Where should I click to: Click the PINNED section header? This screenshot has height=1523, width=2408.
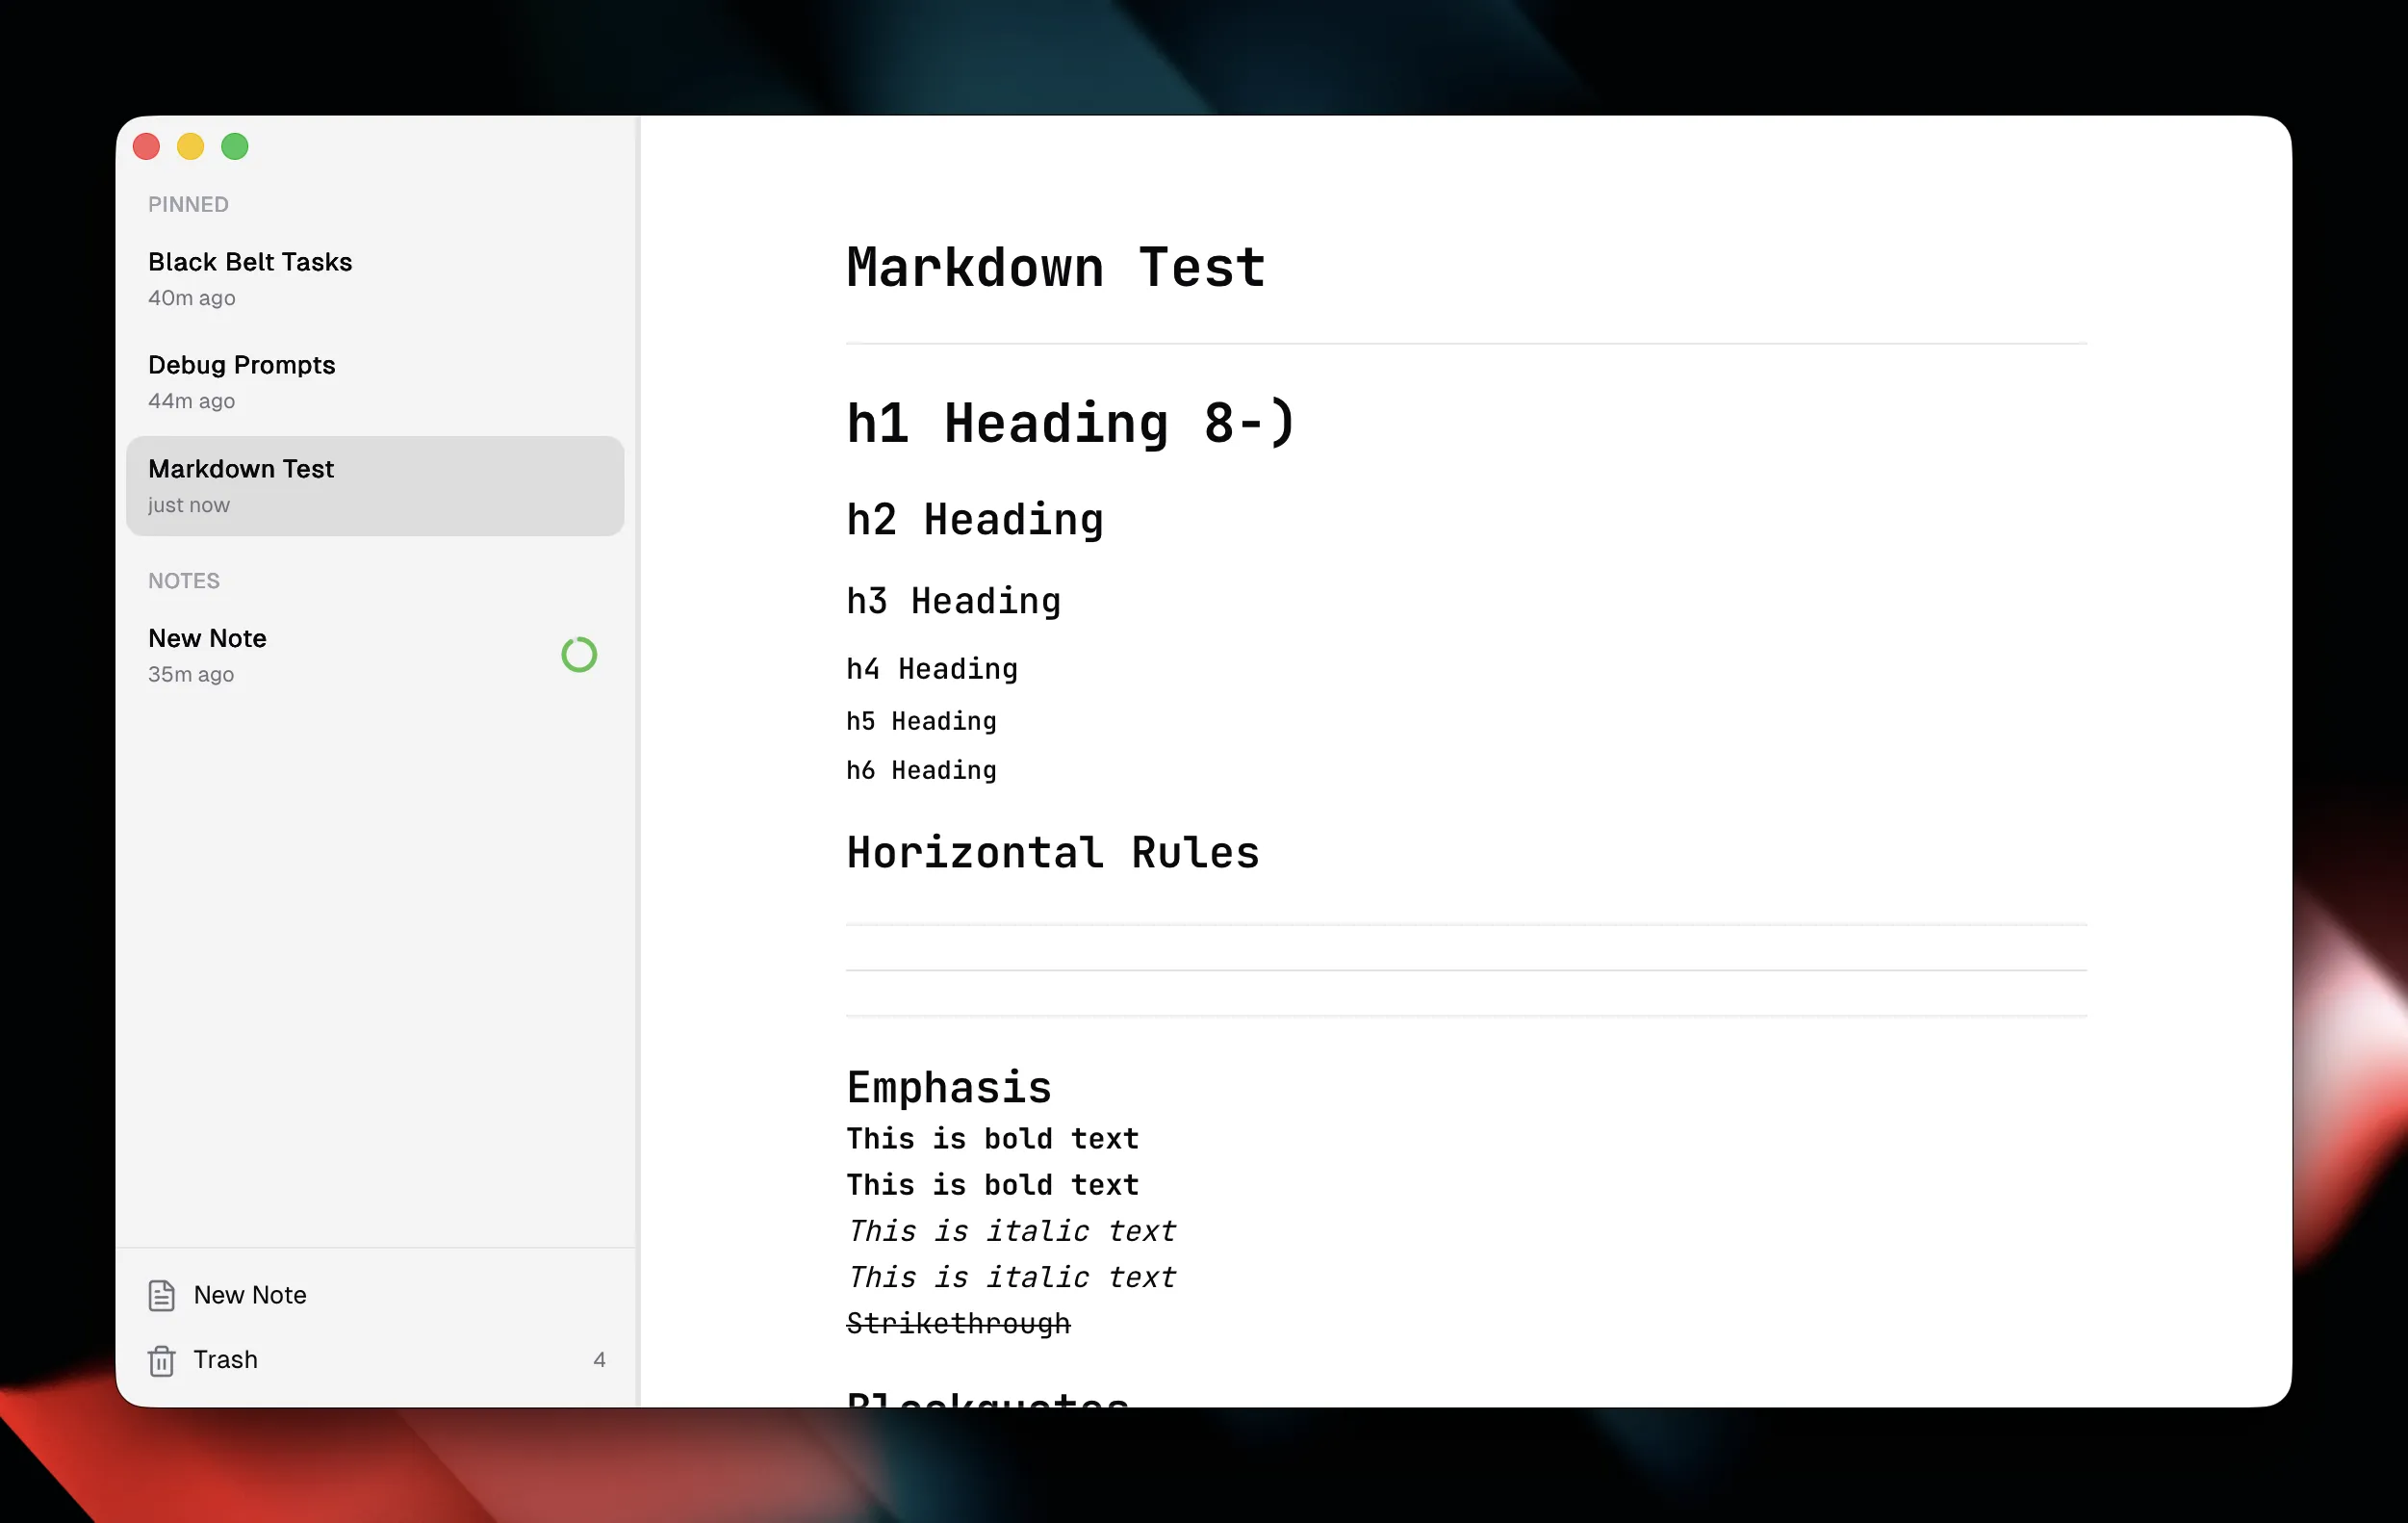click(x=188, y=204)
